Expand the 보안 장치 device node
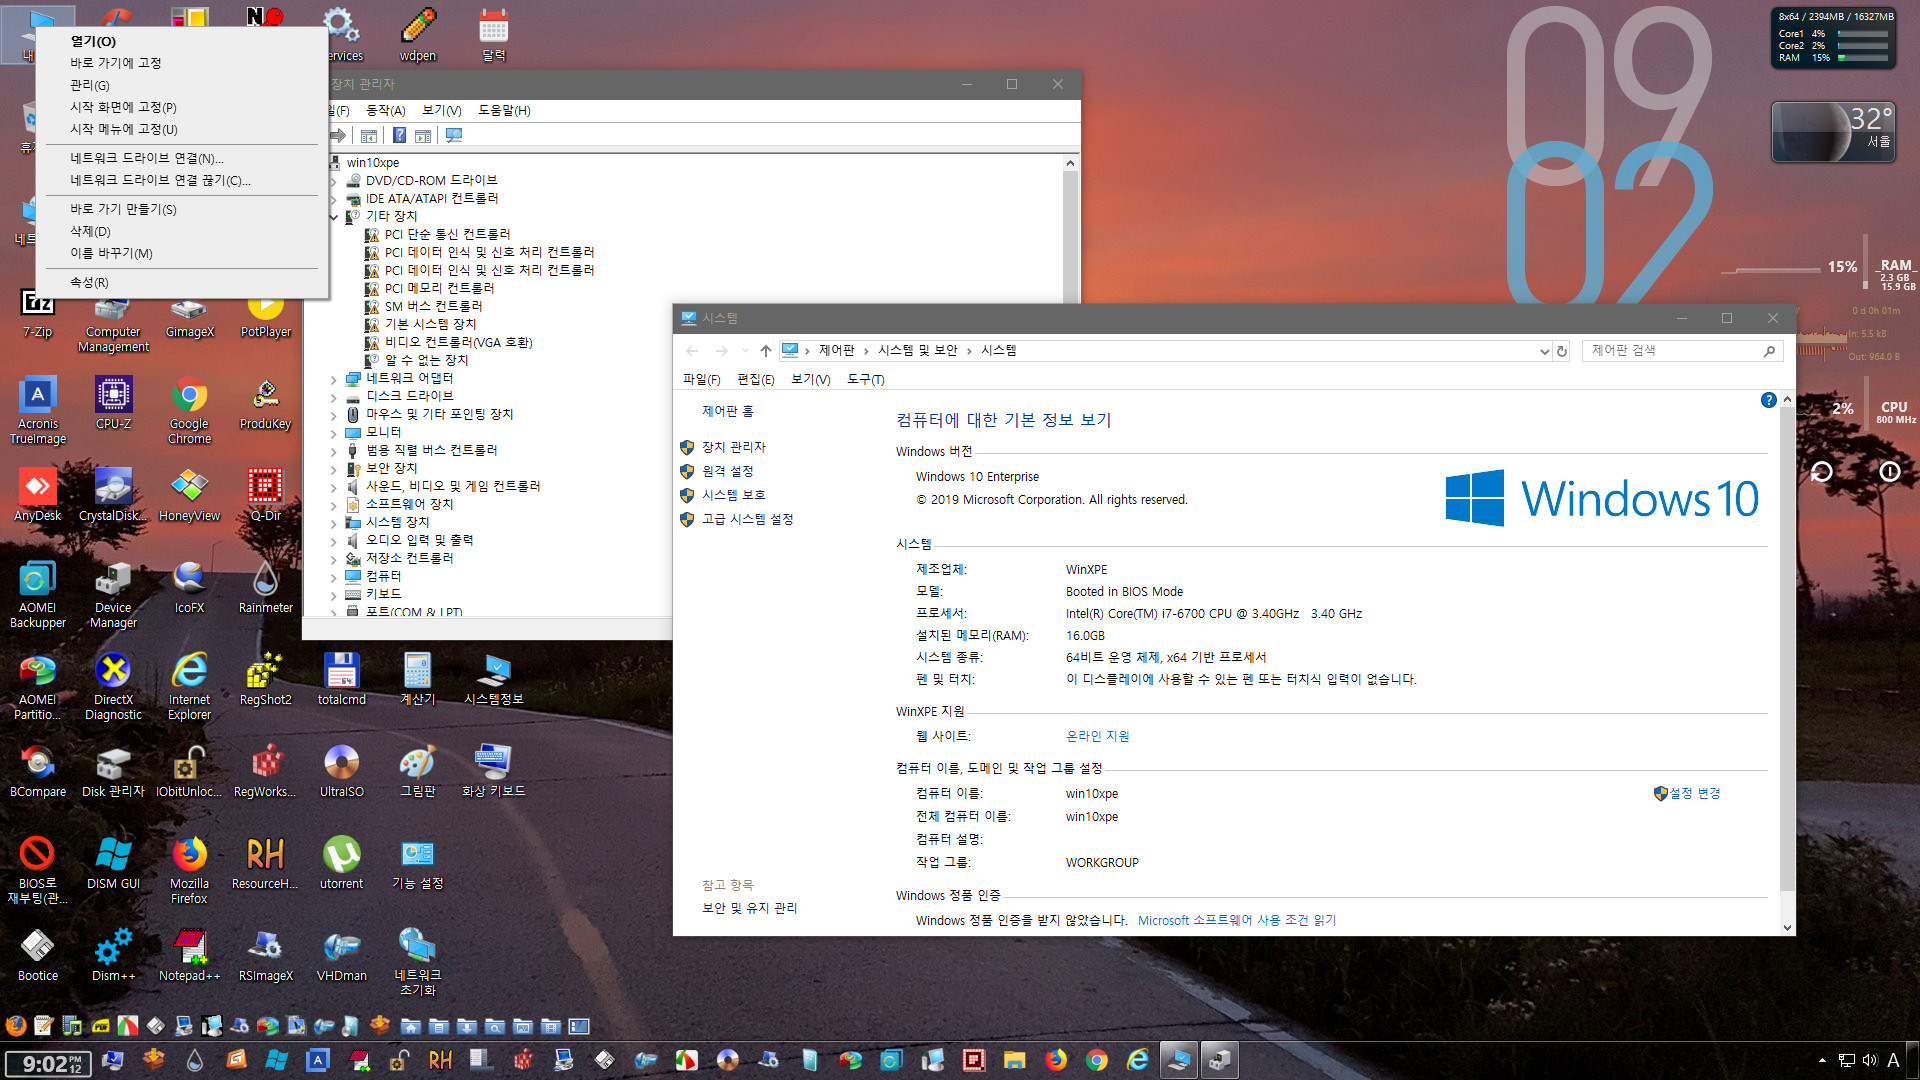Viewport: 1920px width, 1080px height. [334, 469]
